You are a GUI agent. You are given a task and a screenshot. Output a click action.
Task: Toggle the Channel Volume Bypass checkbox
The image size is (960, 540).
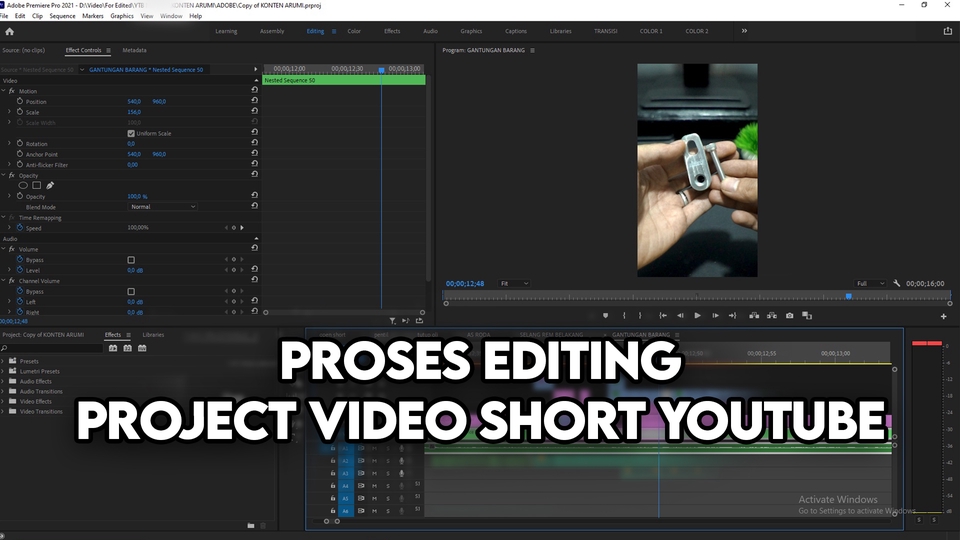131,291
